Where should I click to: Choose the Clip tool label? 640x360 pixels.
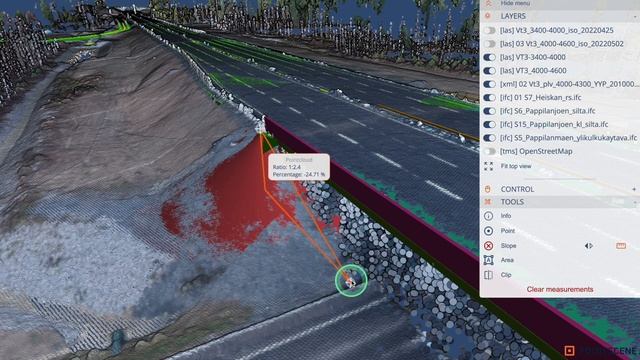(x=506, y=275)
